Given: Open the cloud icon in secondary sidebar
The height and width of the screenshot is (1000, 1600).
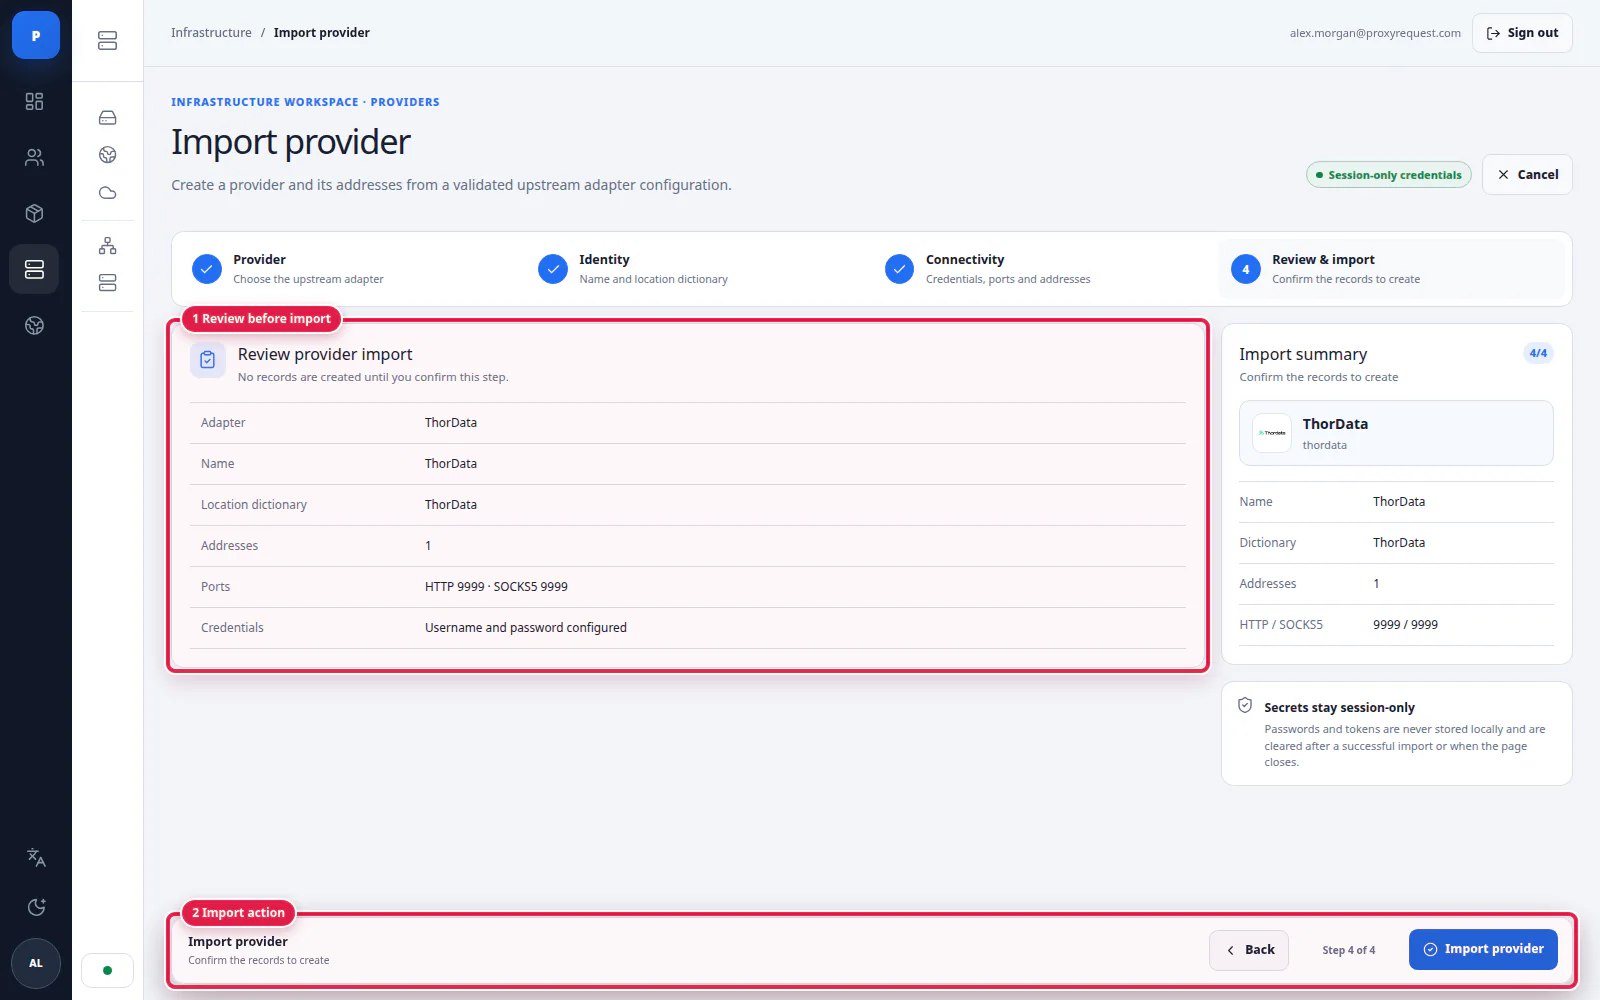Looking at the screenshot, I should click(108, 192).
